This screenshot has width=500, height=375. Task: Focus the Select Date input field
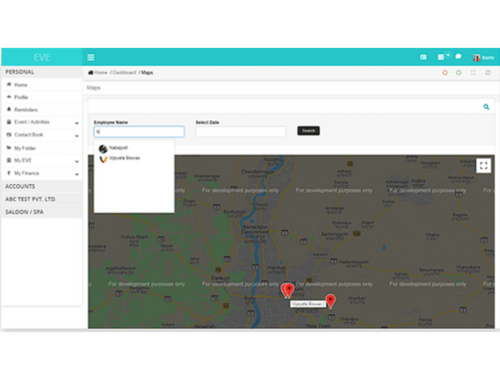[241, 132]
